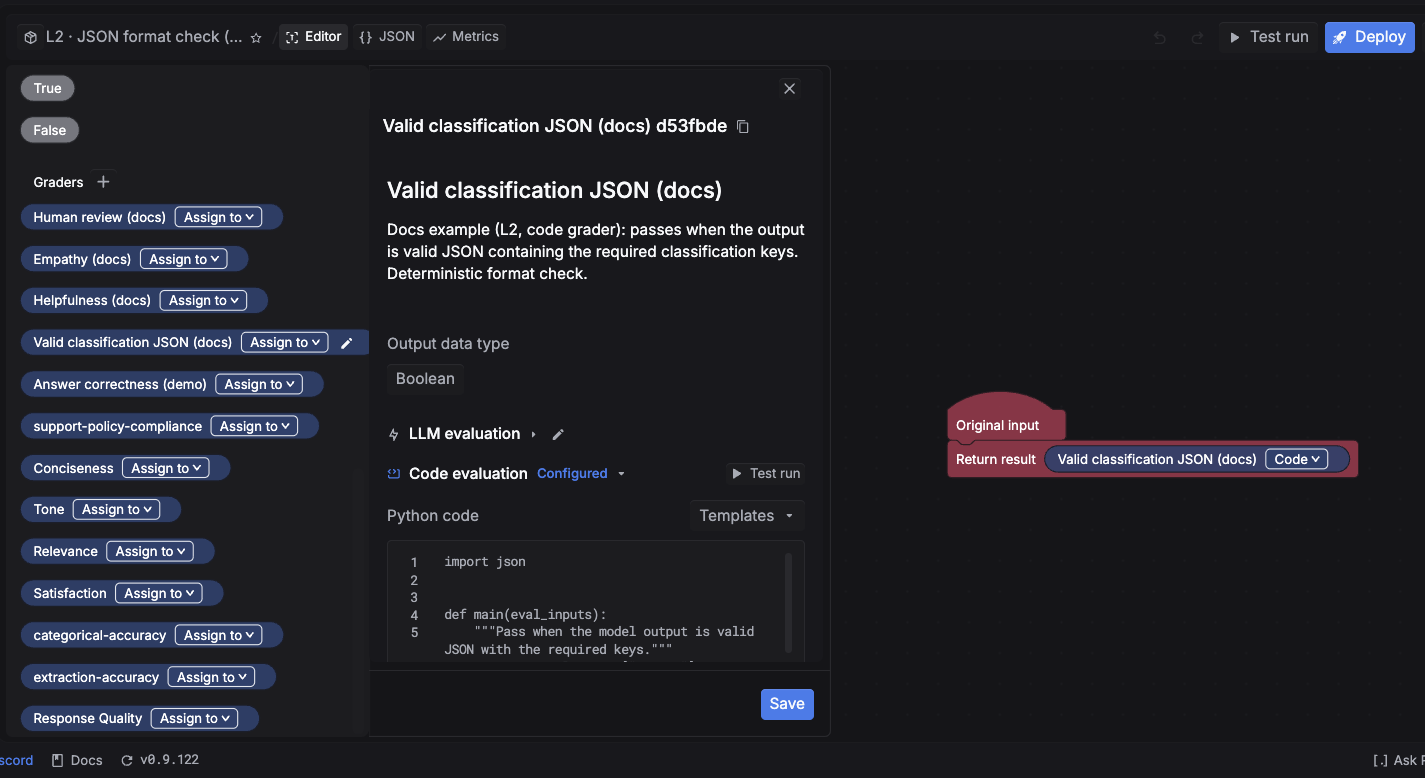The width and height of the screenshot is (1425, 778).
Task: Open Assign to dropdown for Relevance
Action: [x=150, y=551]
